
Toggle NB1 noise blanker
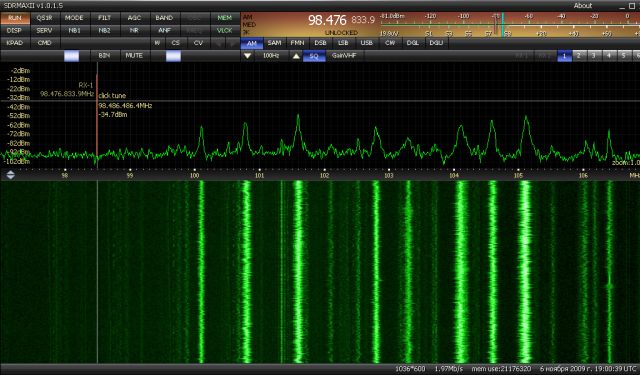(x=75, y=31)
